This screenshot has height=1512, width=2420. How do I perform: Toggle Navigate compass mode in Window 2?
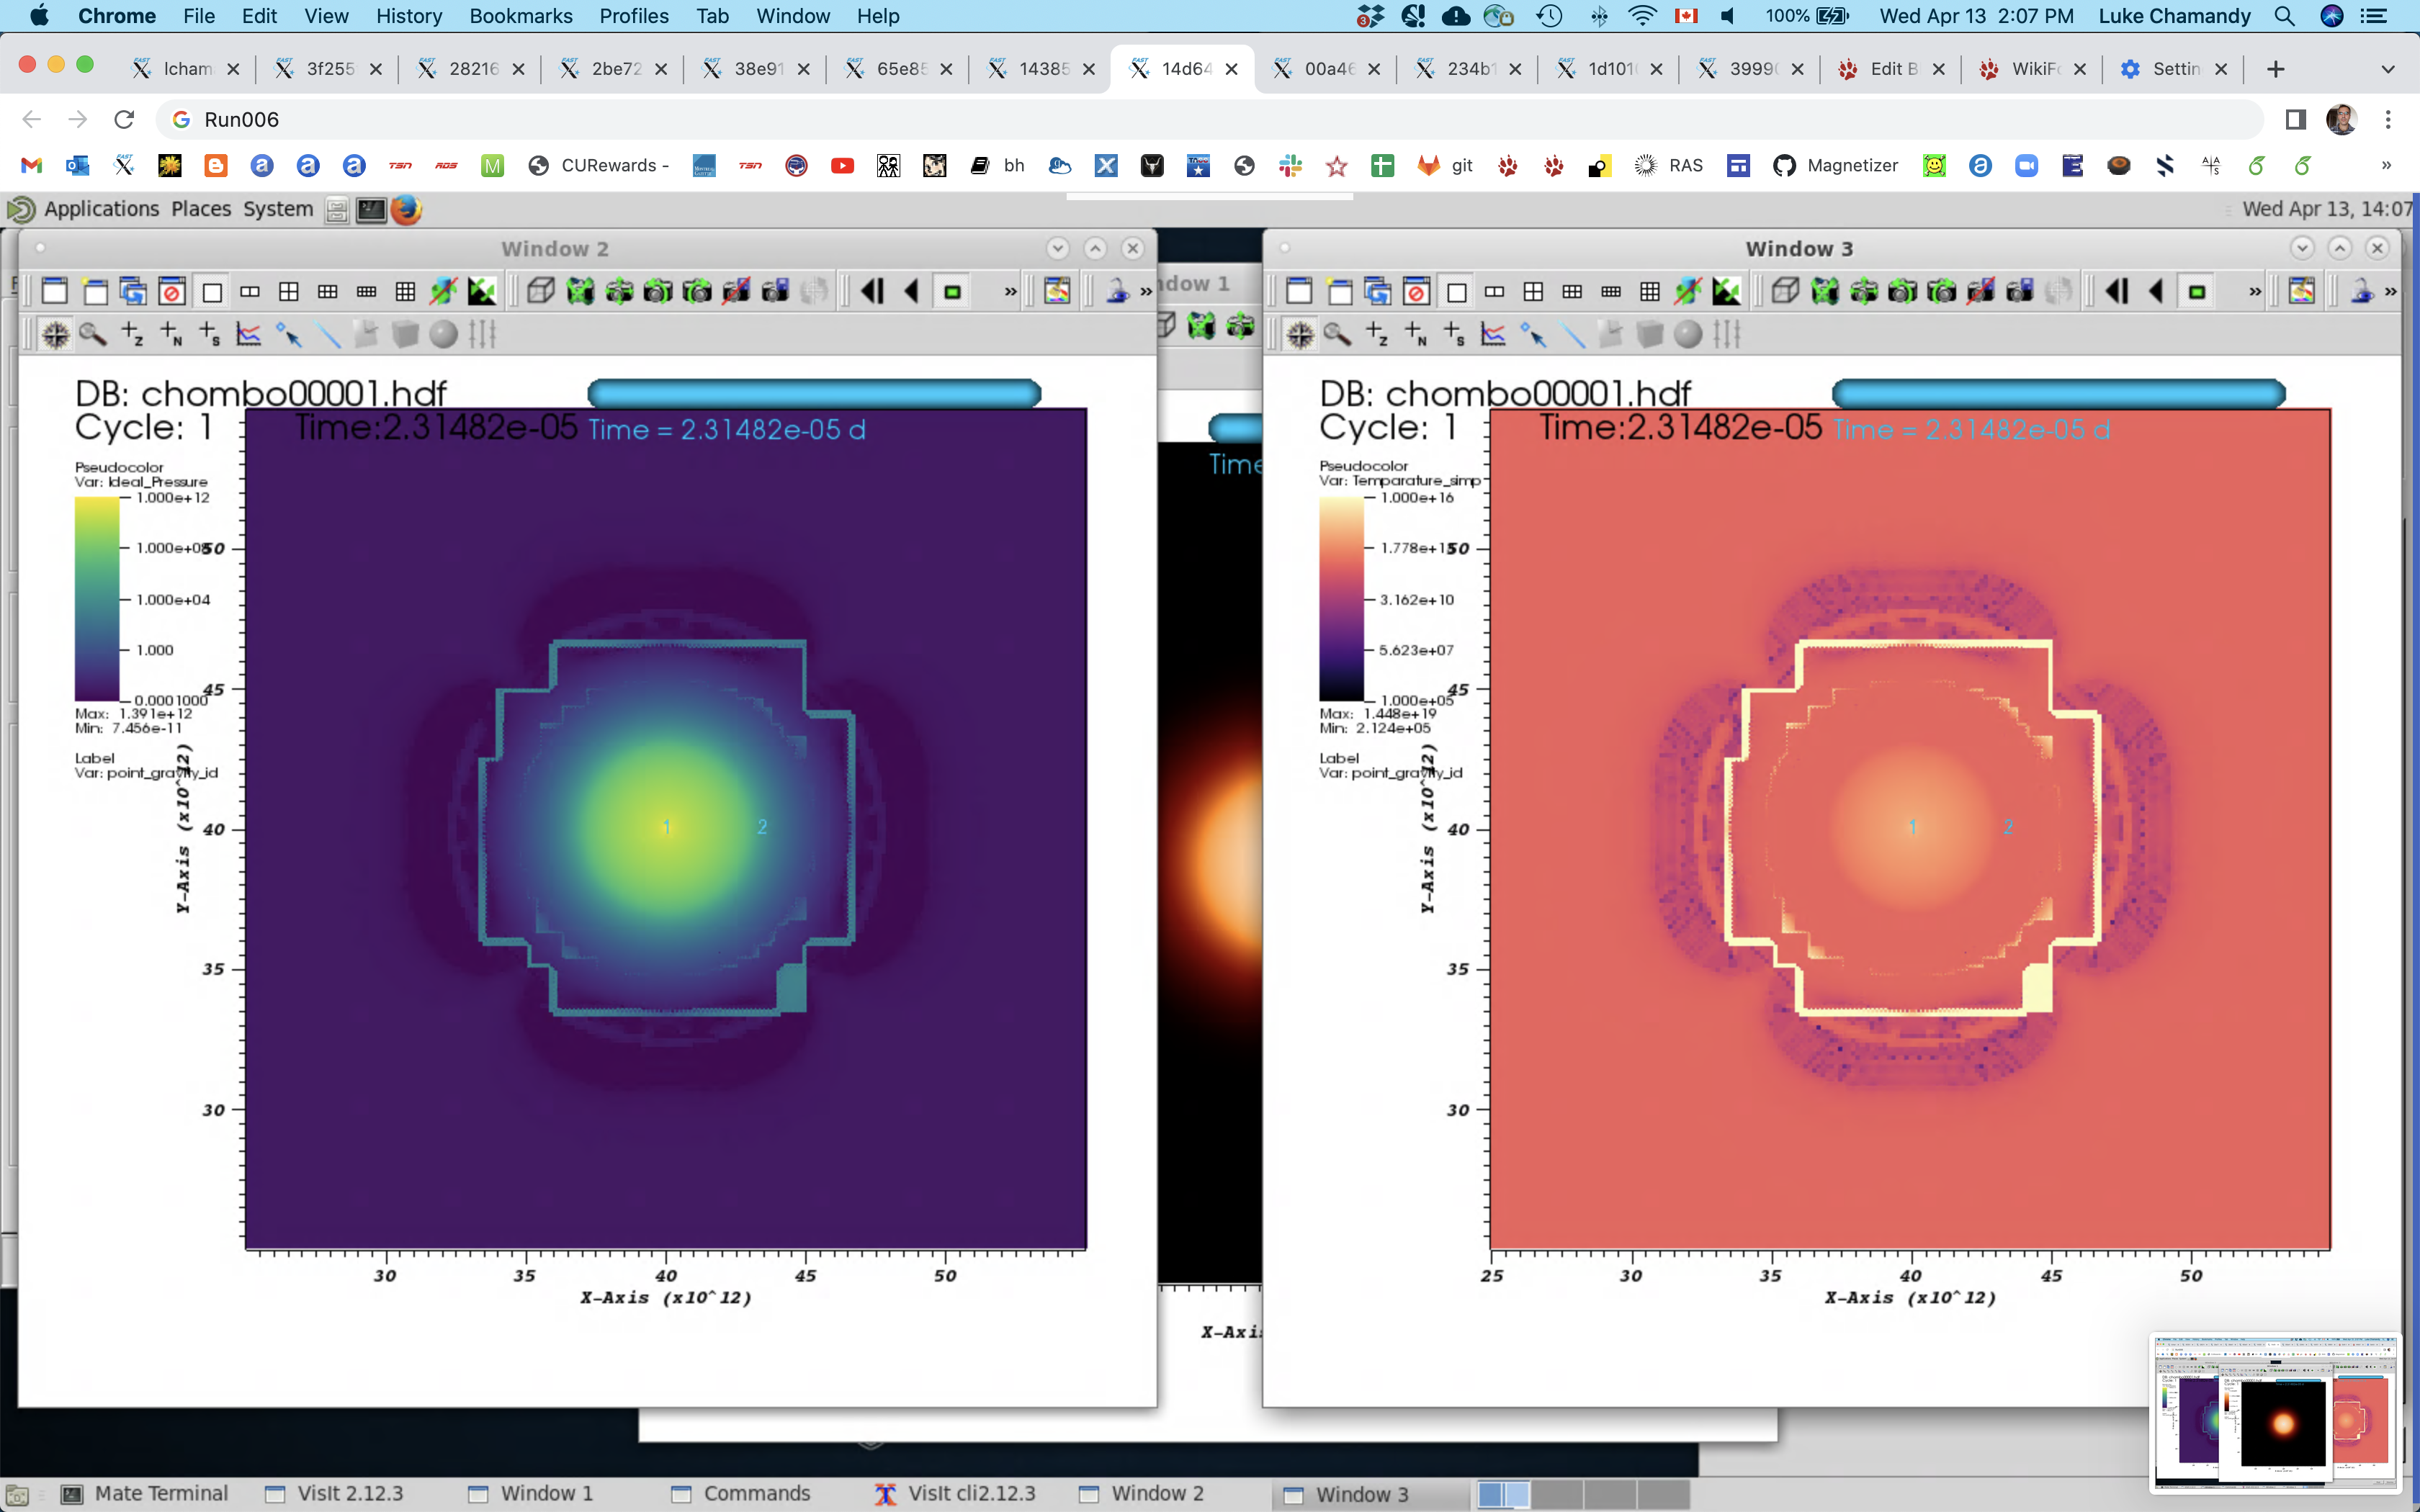(55, 334)
